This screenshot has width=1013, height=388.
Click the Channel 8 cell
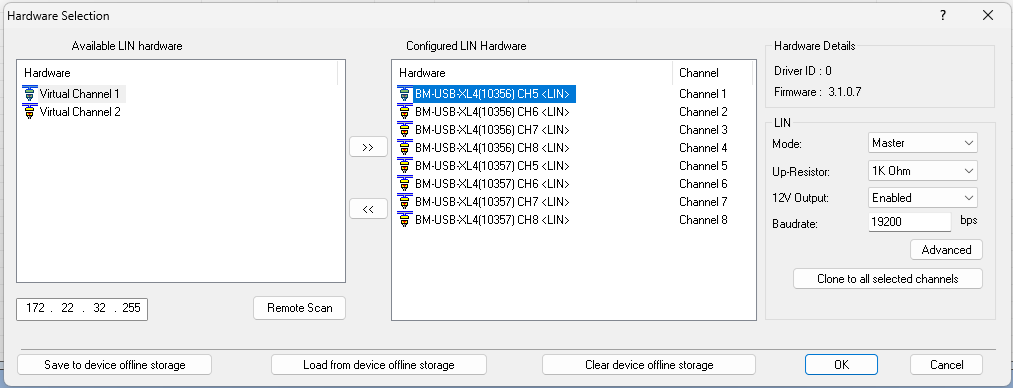703,220
